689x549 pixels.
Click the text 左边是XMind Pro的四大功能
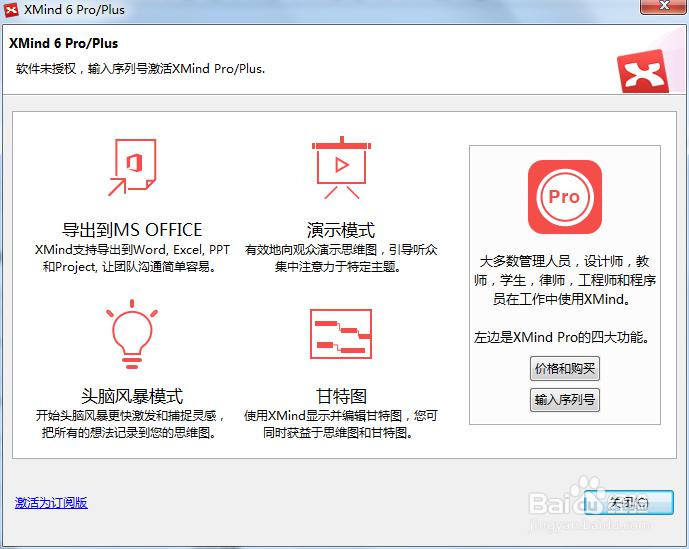click(x=561, y=337)
